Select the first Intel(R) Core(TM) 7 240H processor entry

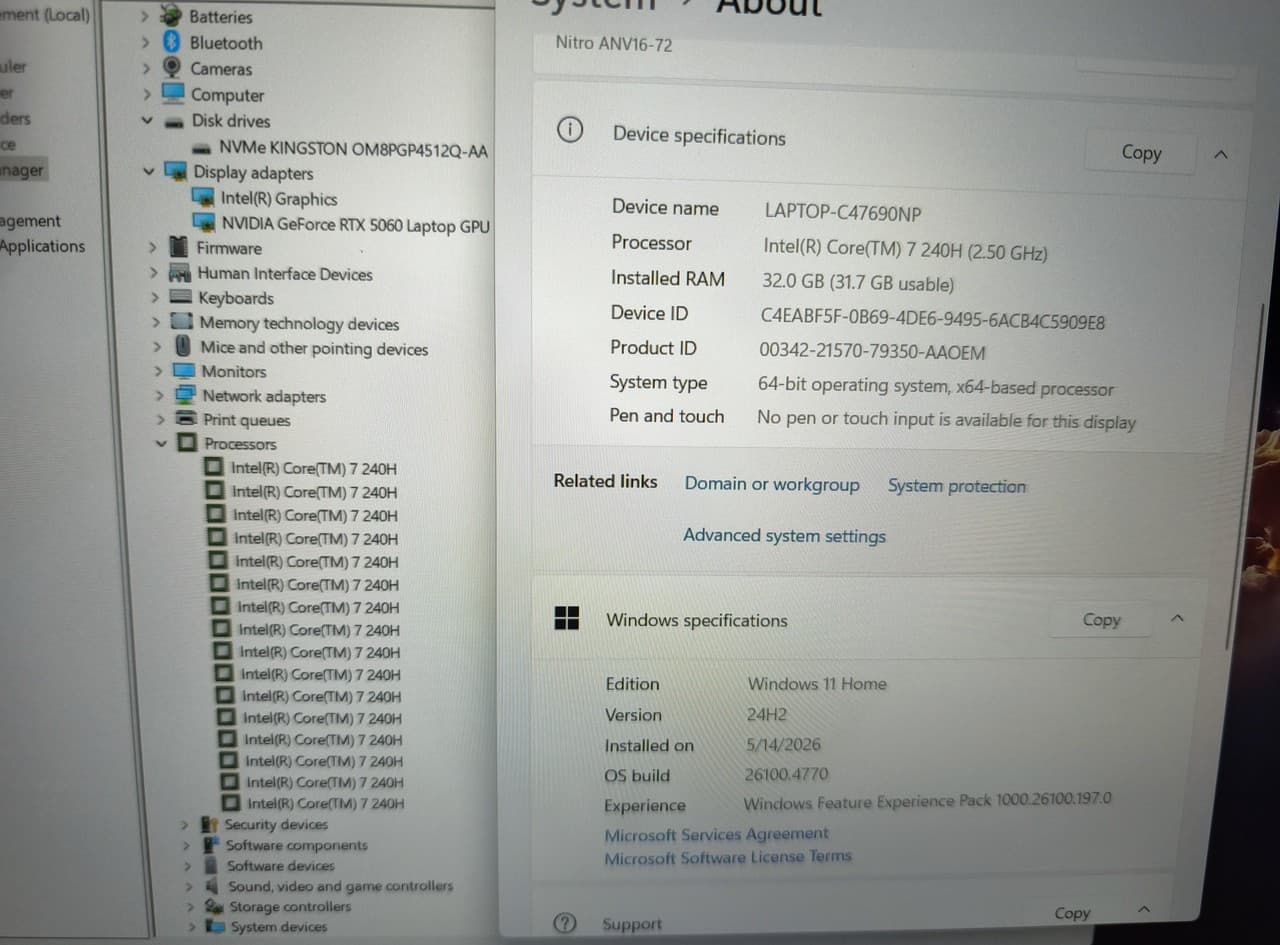coord(313,468)
